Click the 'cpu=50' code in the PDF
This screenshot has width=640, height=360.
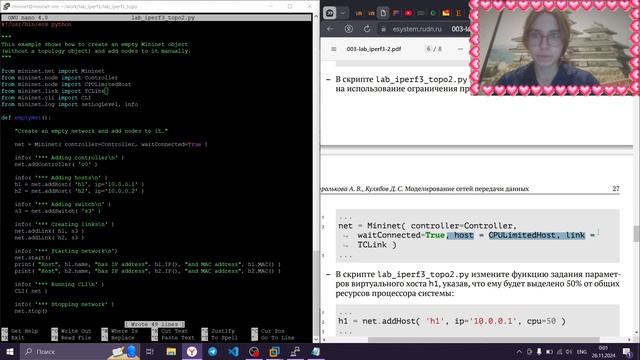(541, 321)
